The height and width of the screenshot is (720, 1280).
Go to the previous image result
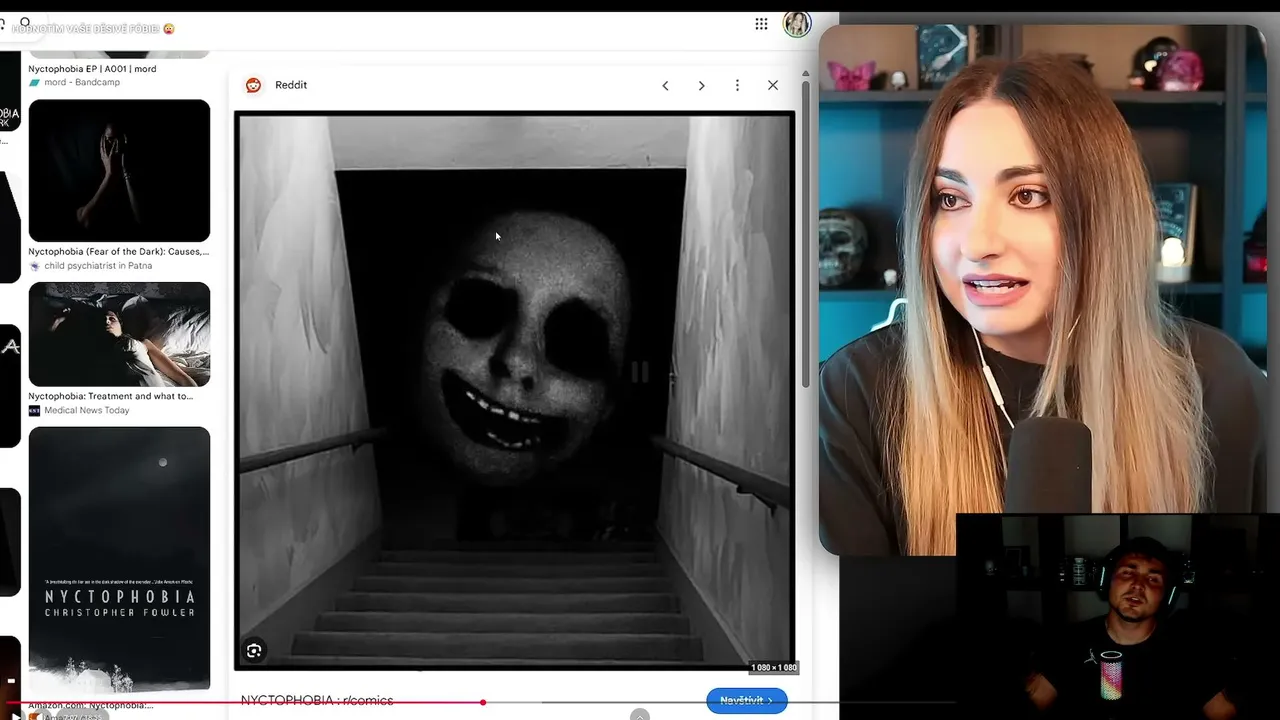[x=665, y=86]
